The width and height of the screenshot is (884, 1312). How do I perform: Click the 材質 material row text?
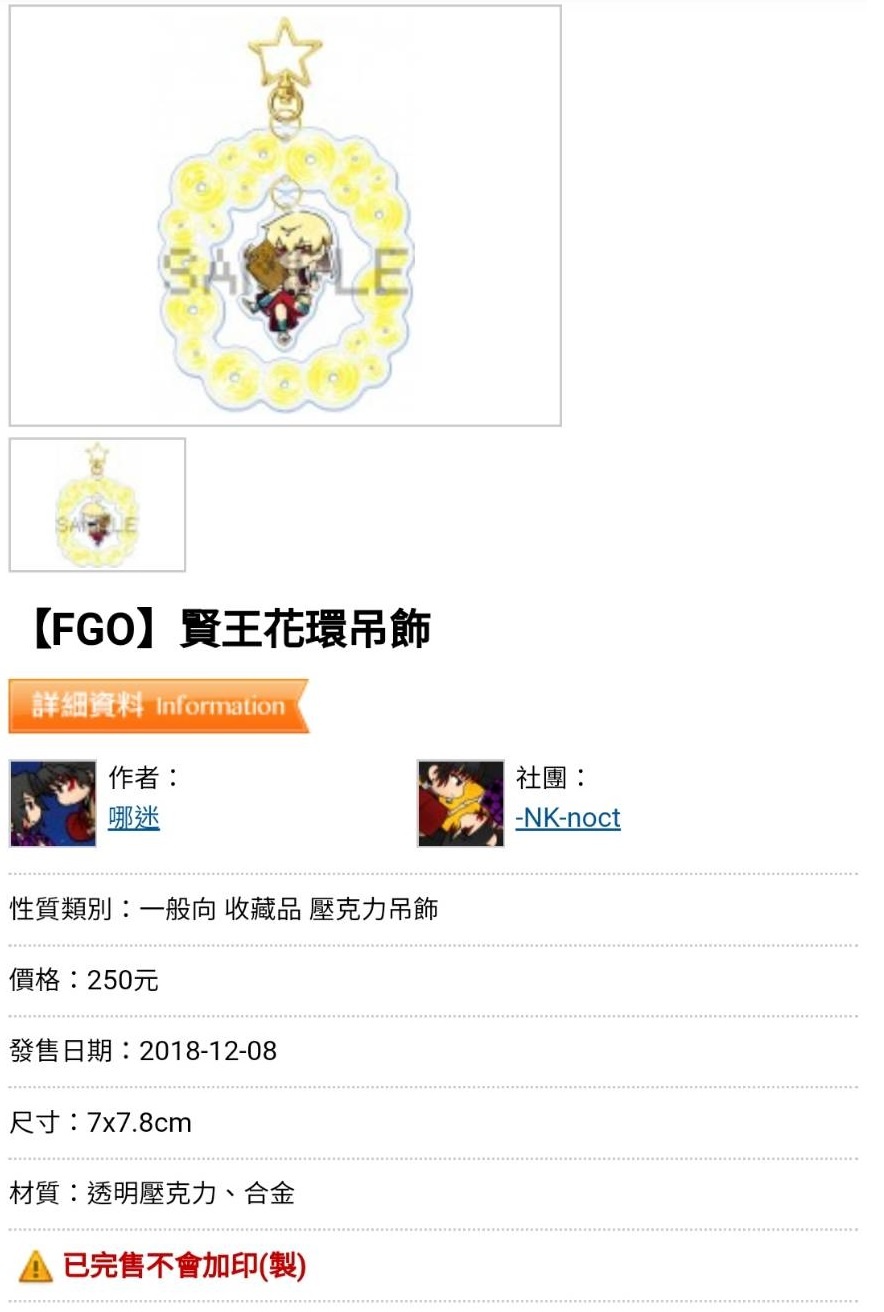pyautogui.click(x=152, y=1193)
